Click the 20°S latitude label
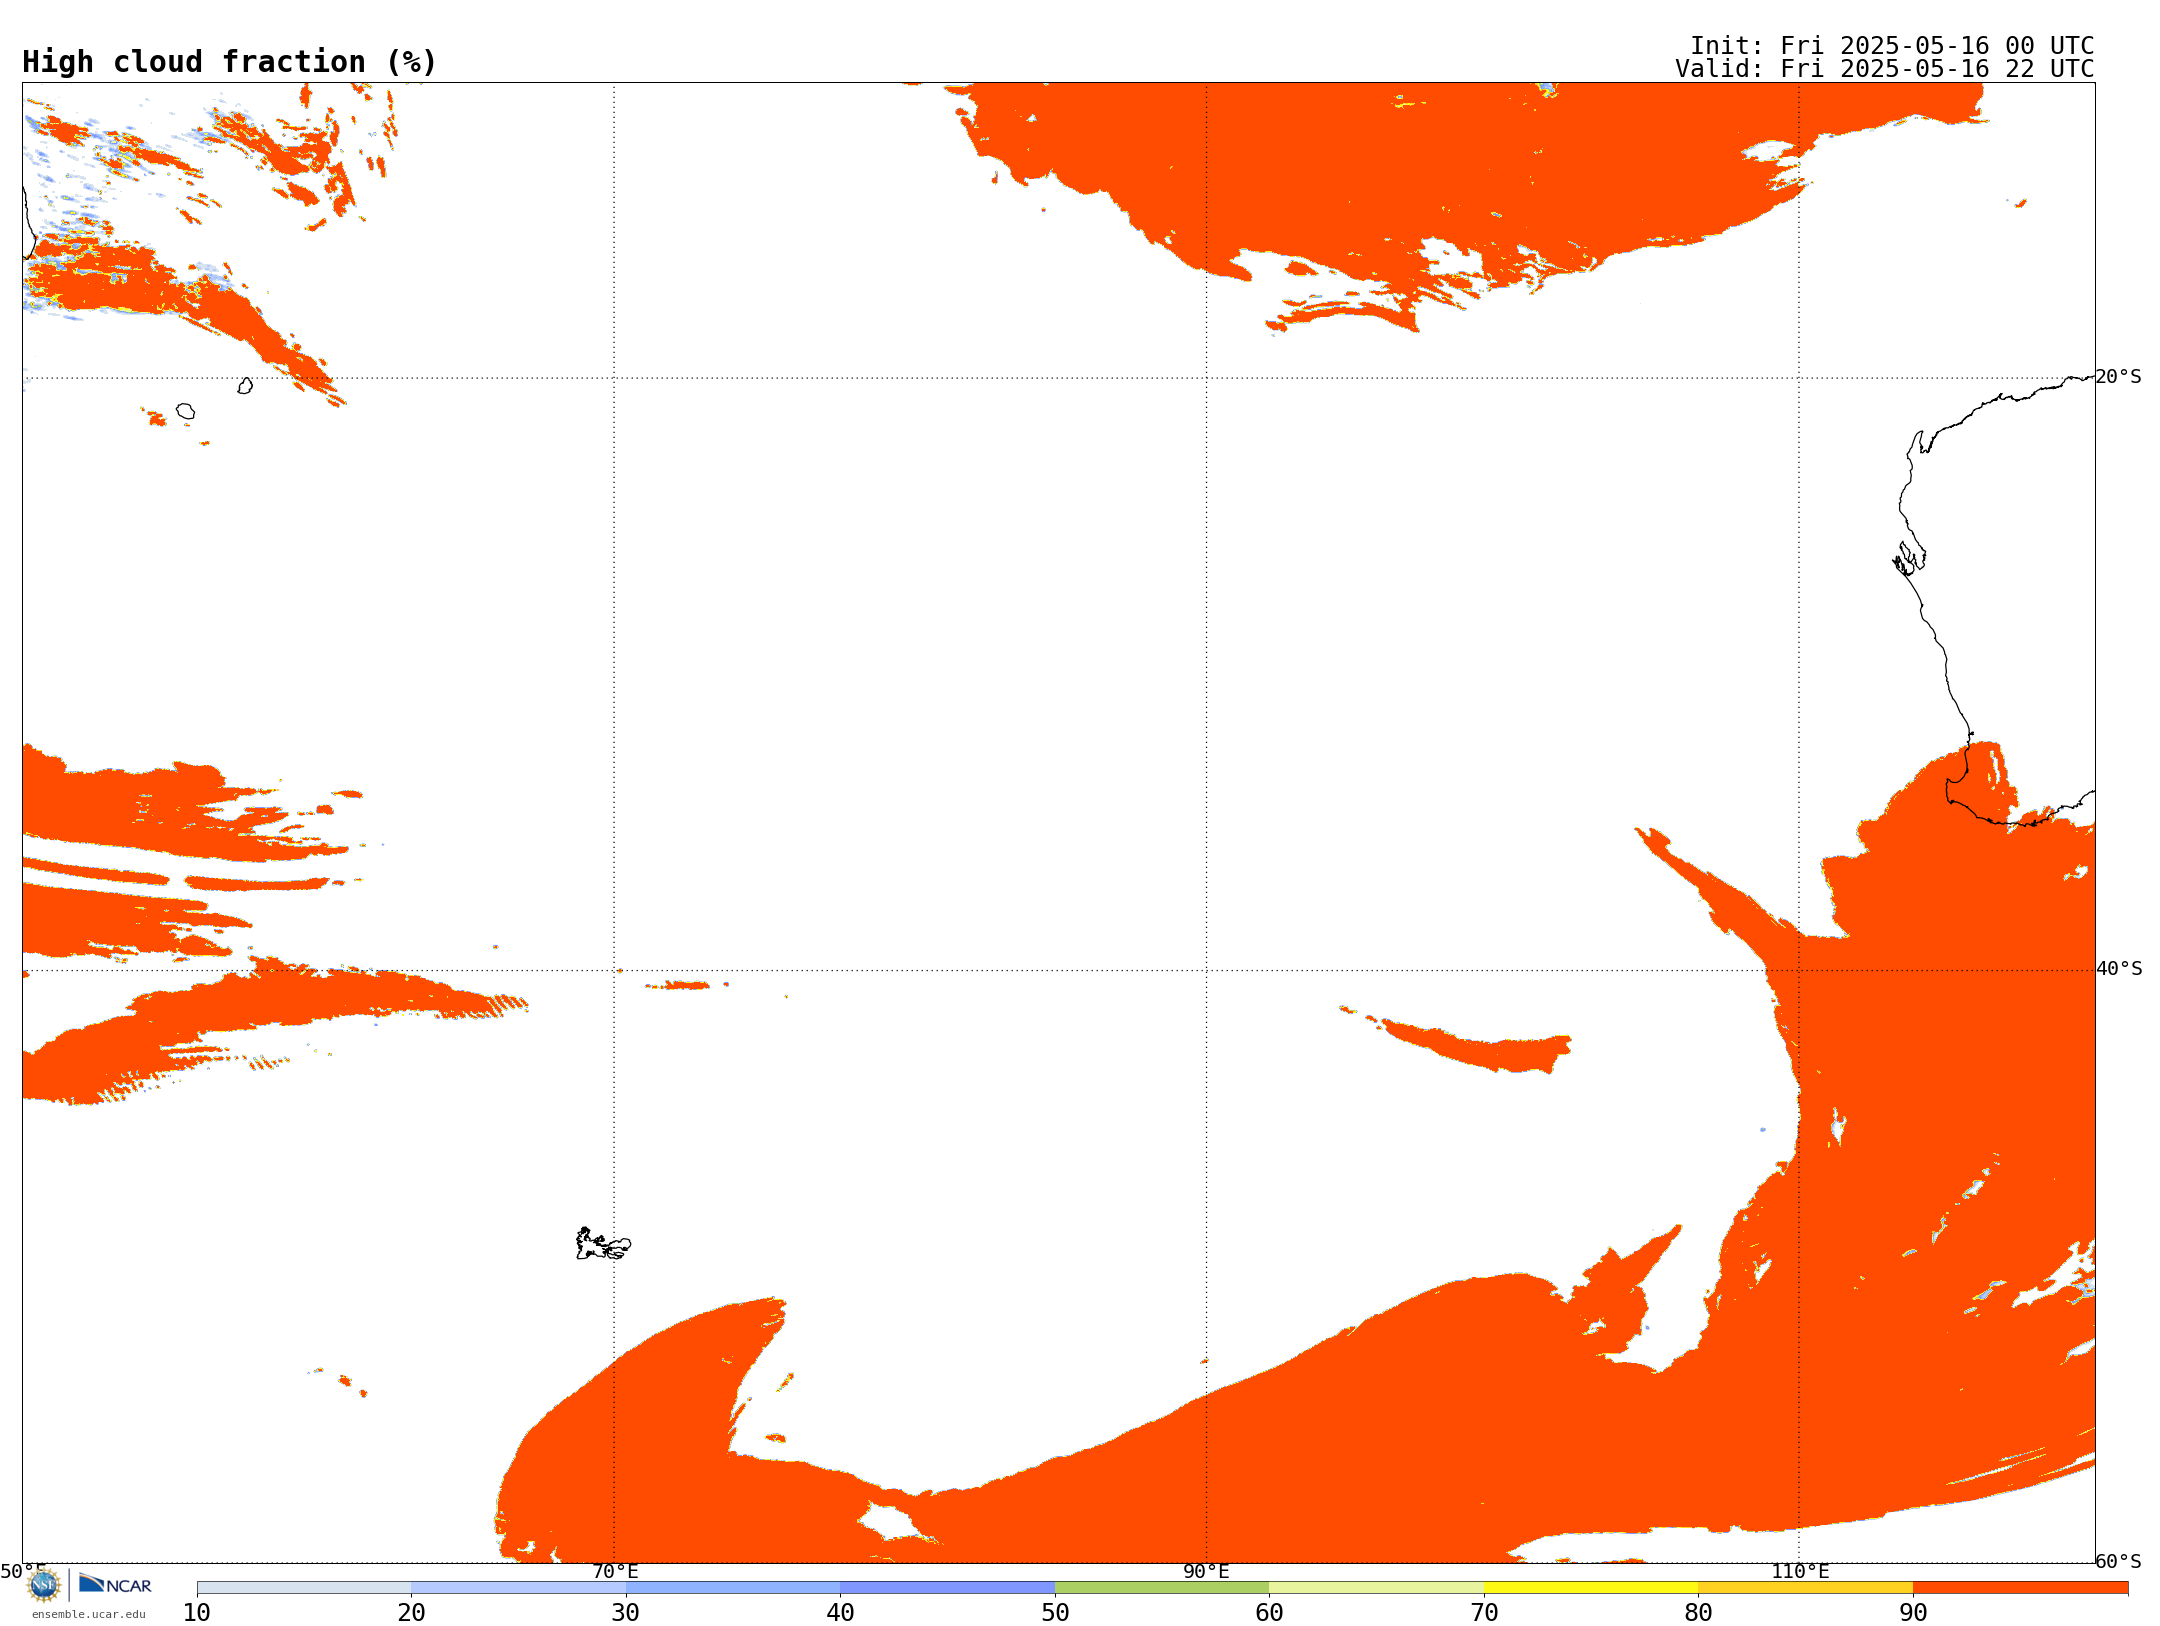Viewport: 2160px width, 1626px height. pyautogui.click(x=2119, y=377)
